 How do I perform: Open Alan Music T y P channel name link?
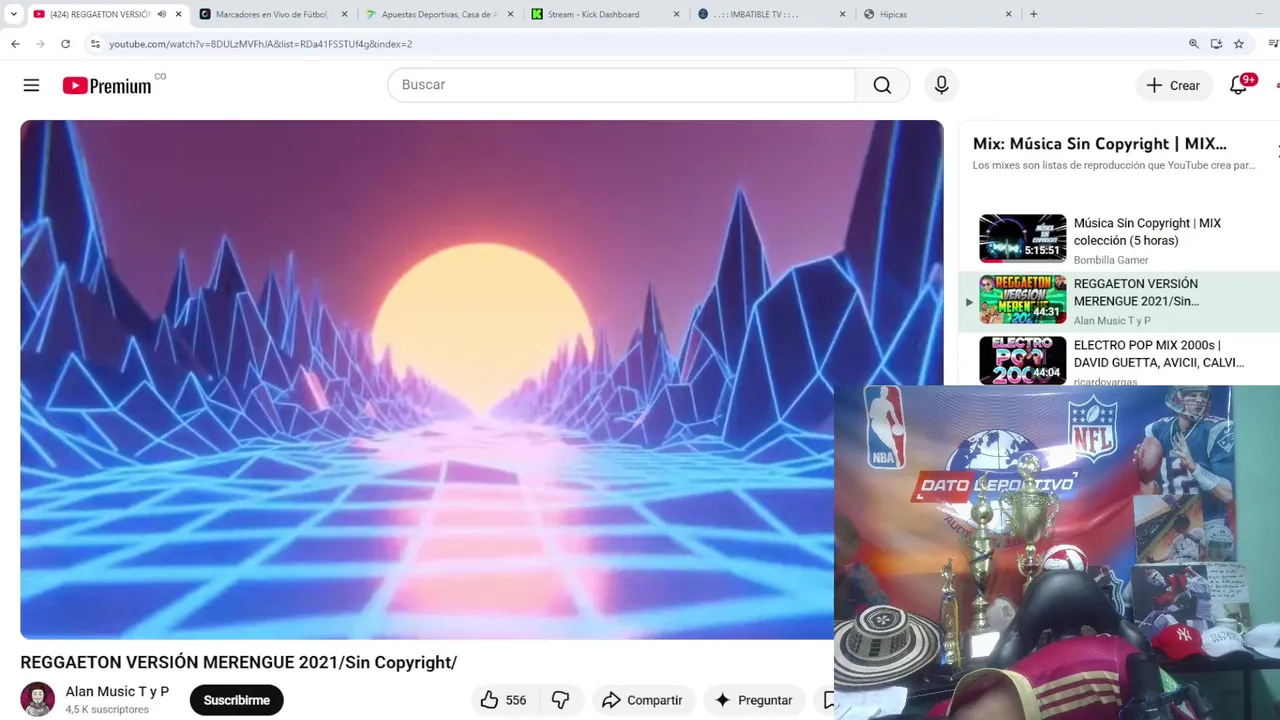[117, 691]
